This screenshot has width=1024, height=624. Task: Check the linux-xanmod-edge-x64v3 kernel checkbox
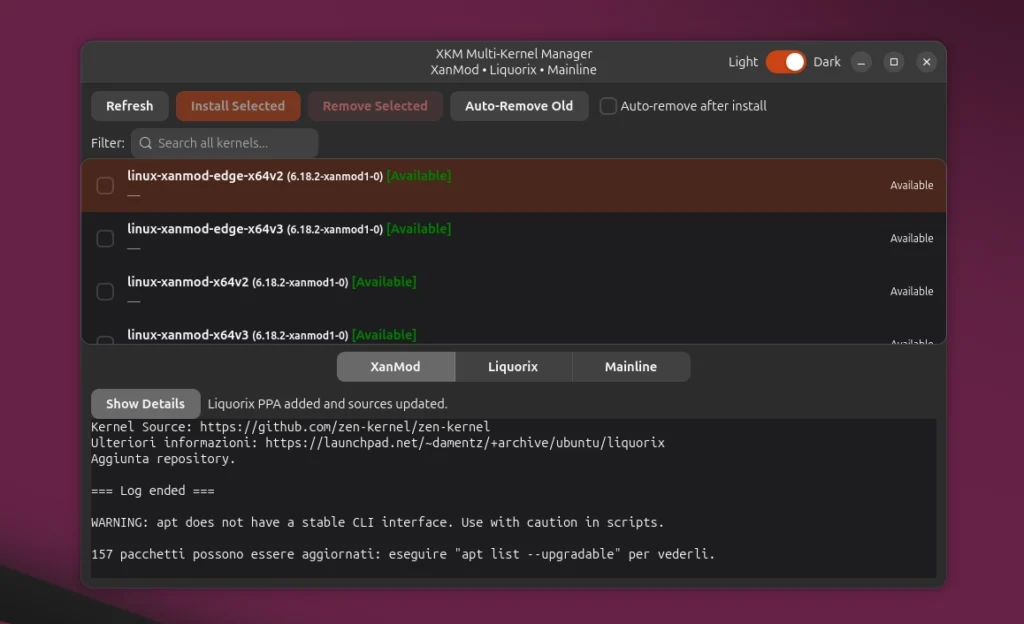[104, 238]
